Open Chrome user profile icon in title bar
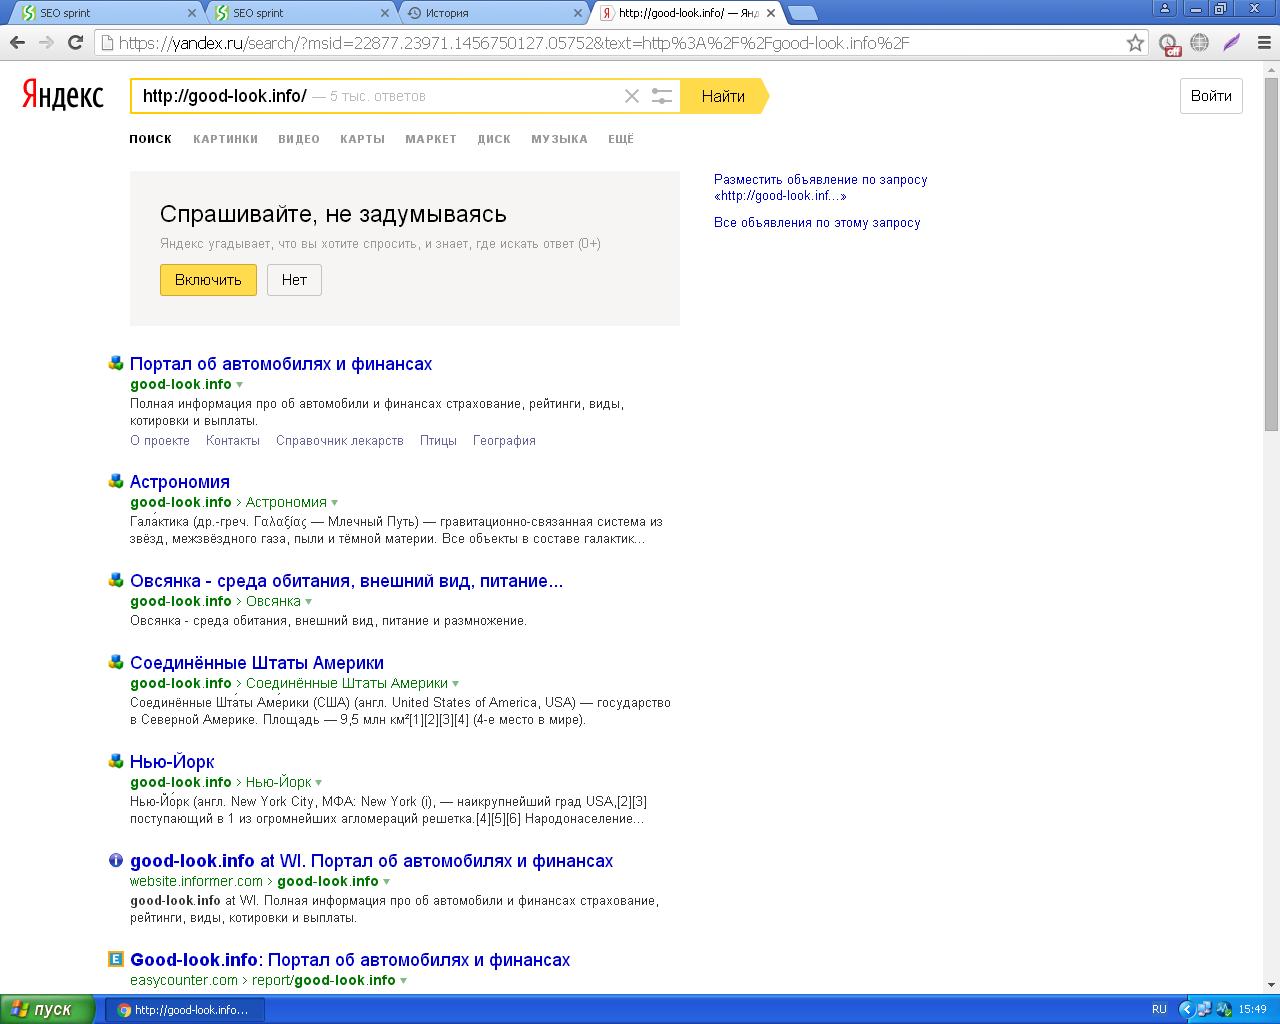Image resolution: width=1280 pixels, height=1024 pixels. coord(1164,9)
